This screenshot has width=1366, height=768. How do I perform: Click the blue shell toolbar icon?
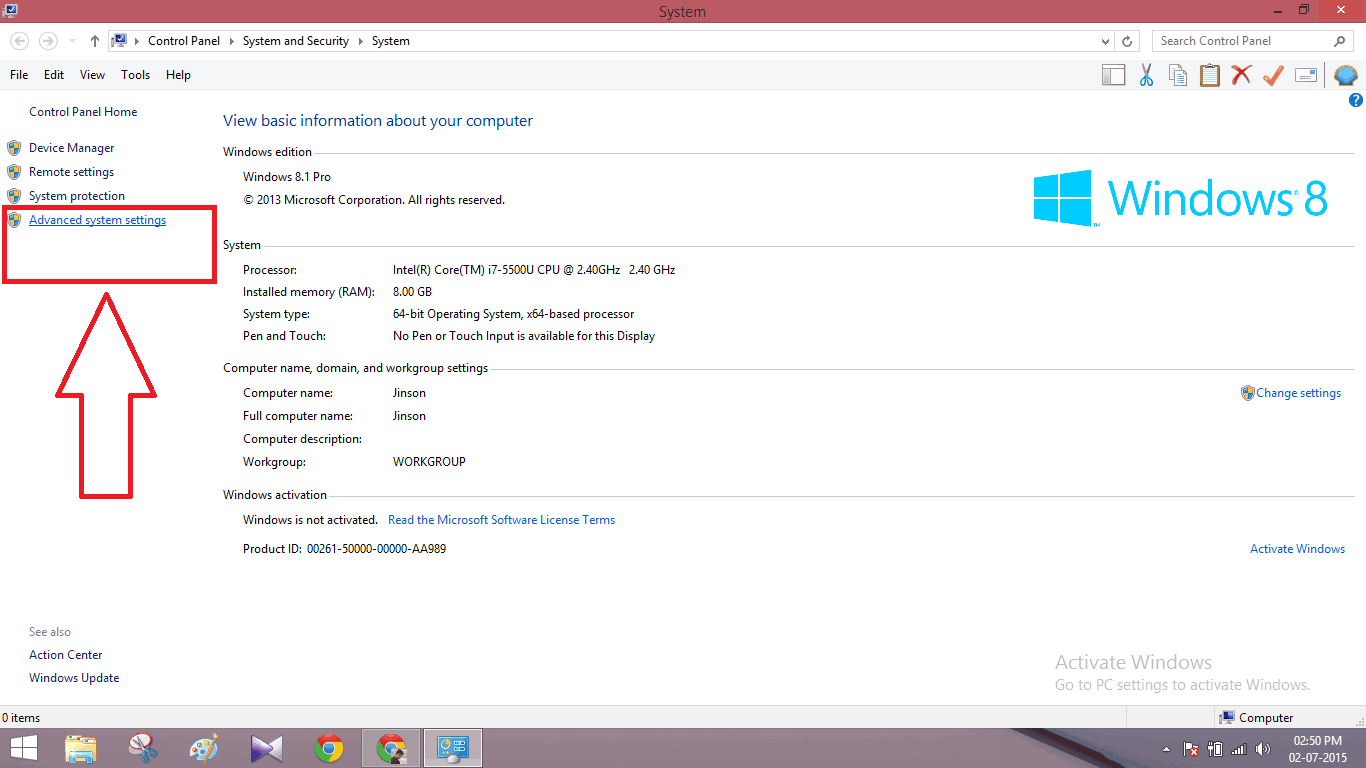coord(1346,75)
